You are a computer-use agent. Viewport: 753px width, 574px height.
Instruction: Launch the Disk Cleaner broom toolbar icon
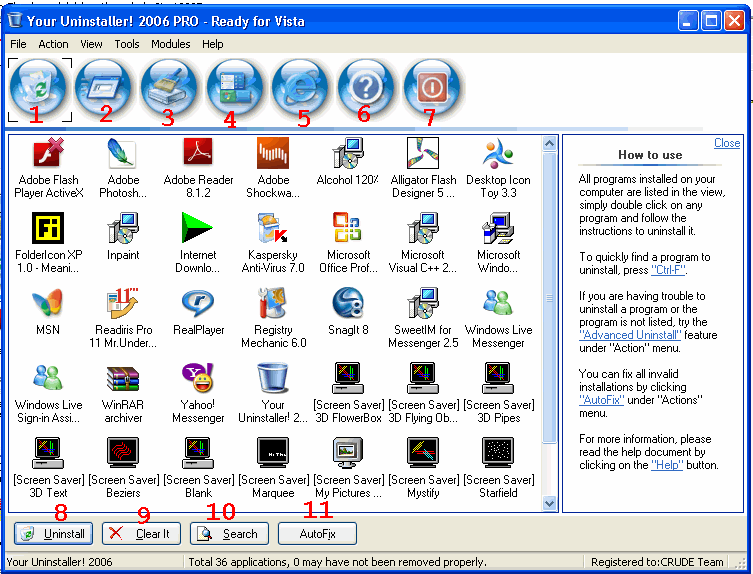pyautogui.click(x=169, y=88)
